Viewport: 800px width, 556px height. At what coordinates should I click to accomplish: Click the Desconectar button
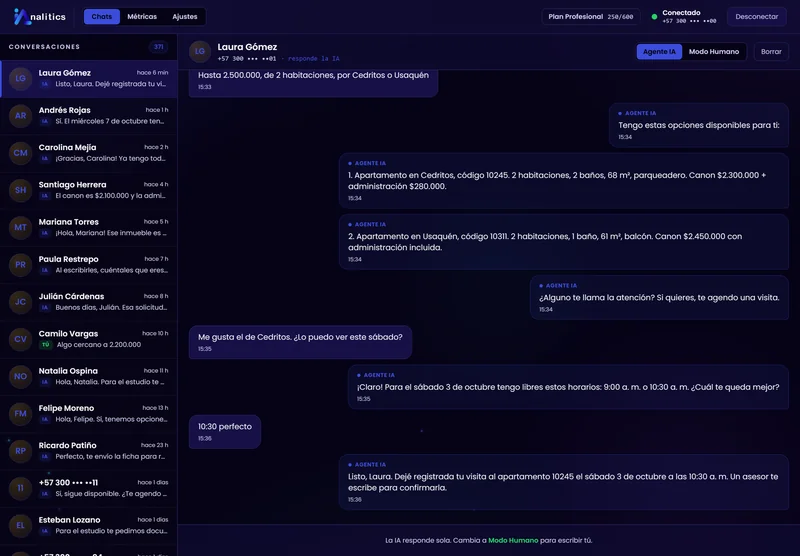pos(757,17)
